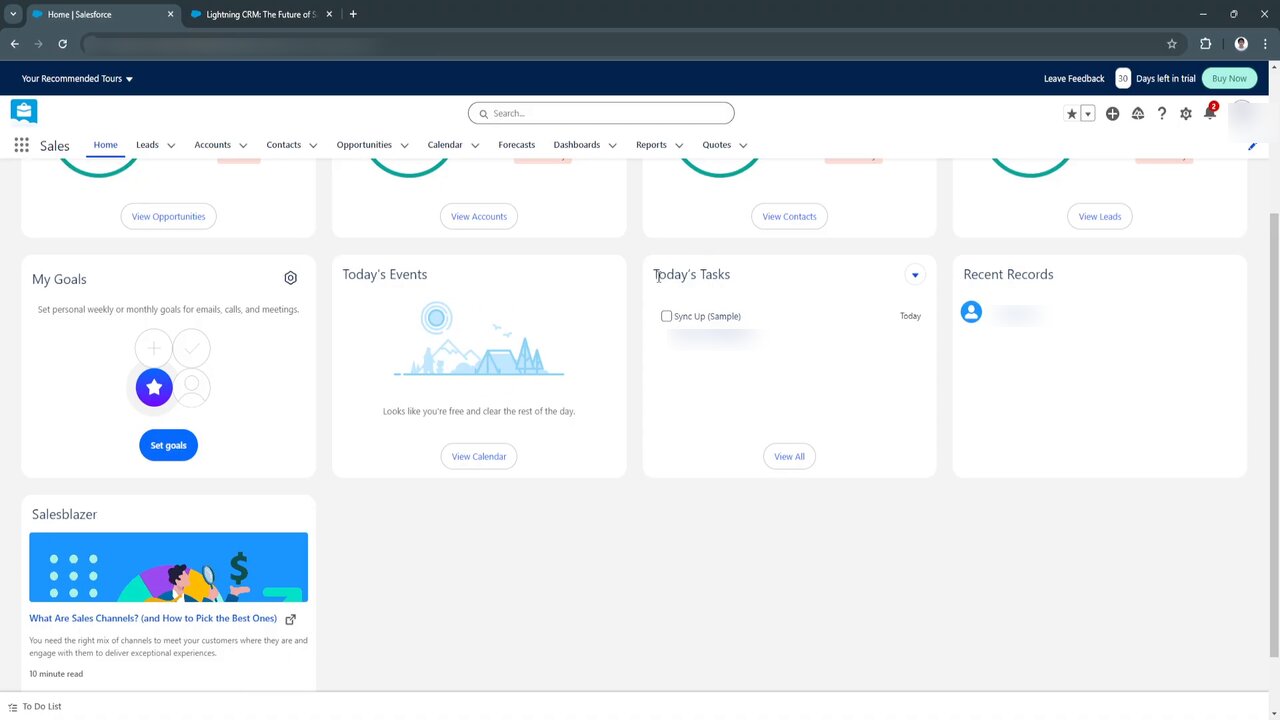This screenshot has width=1280, height=720.
Task: Click the Favorites star icon
Action: coord(1072,114)
